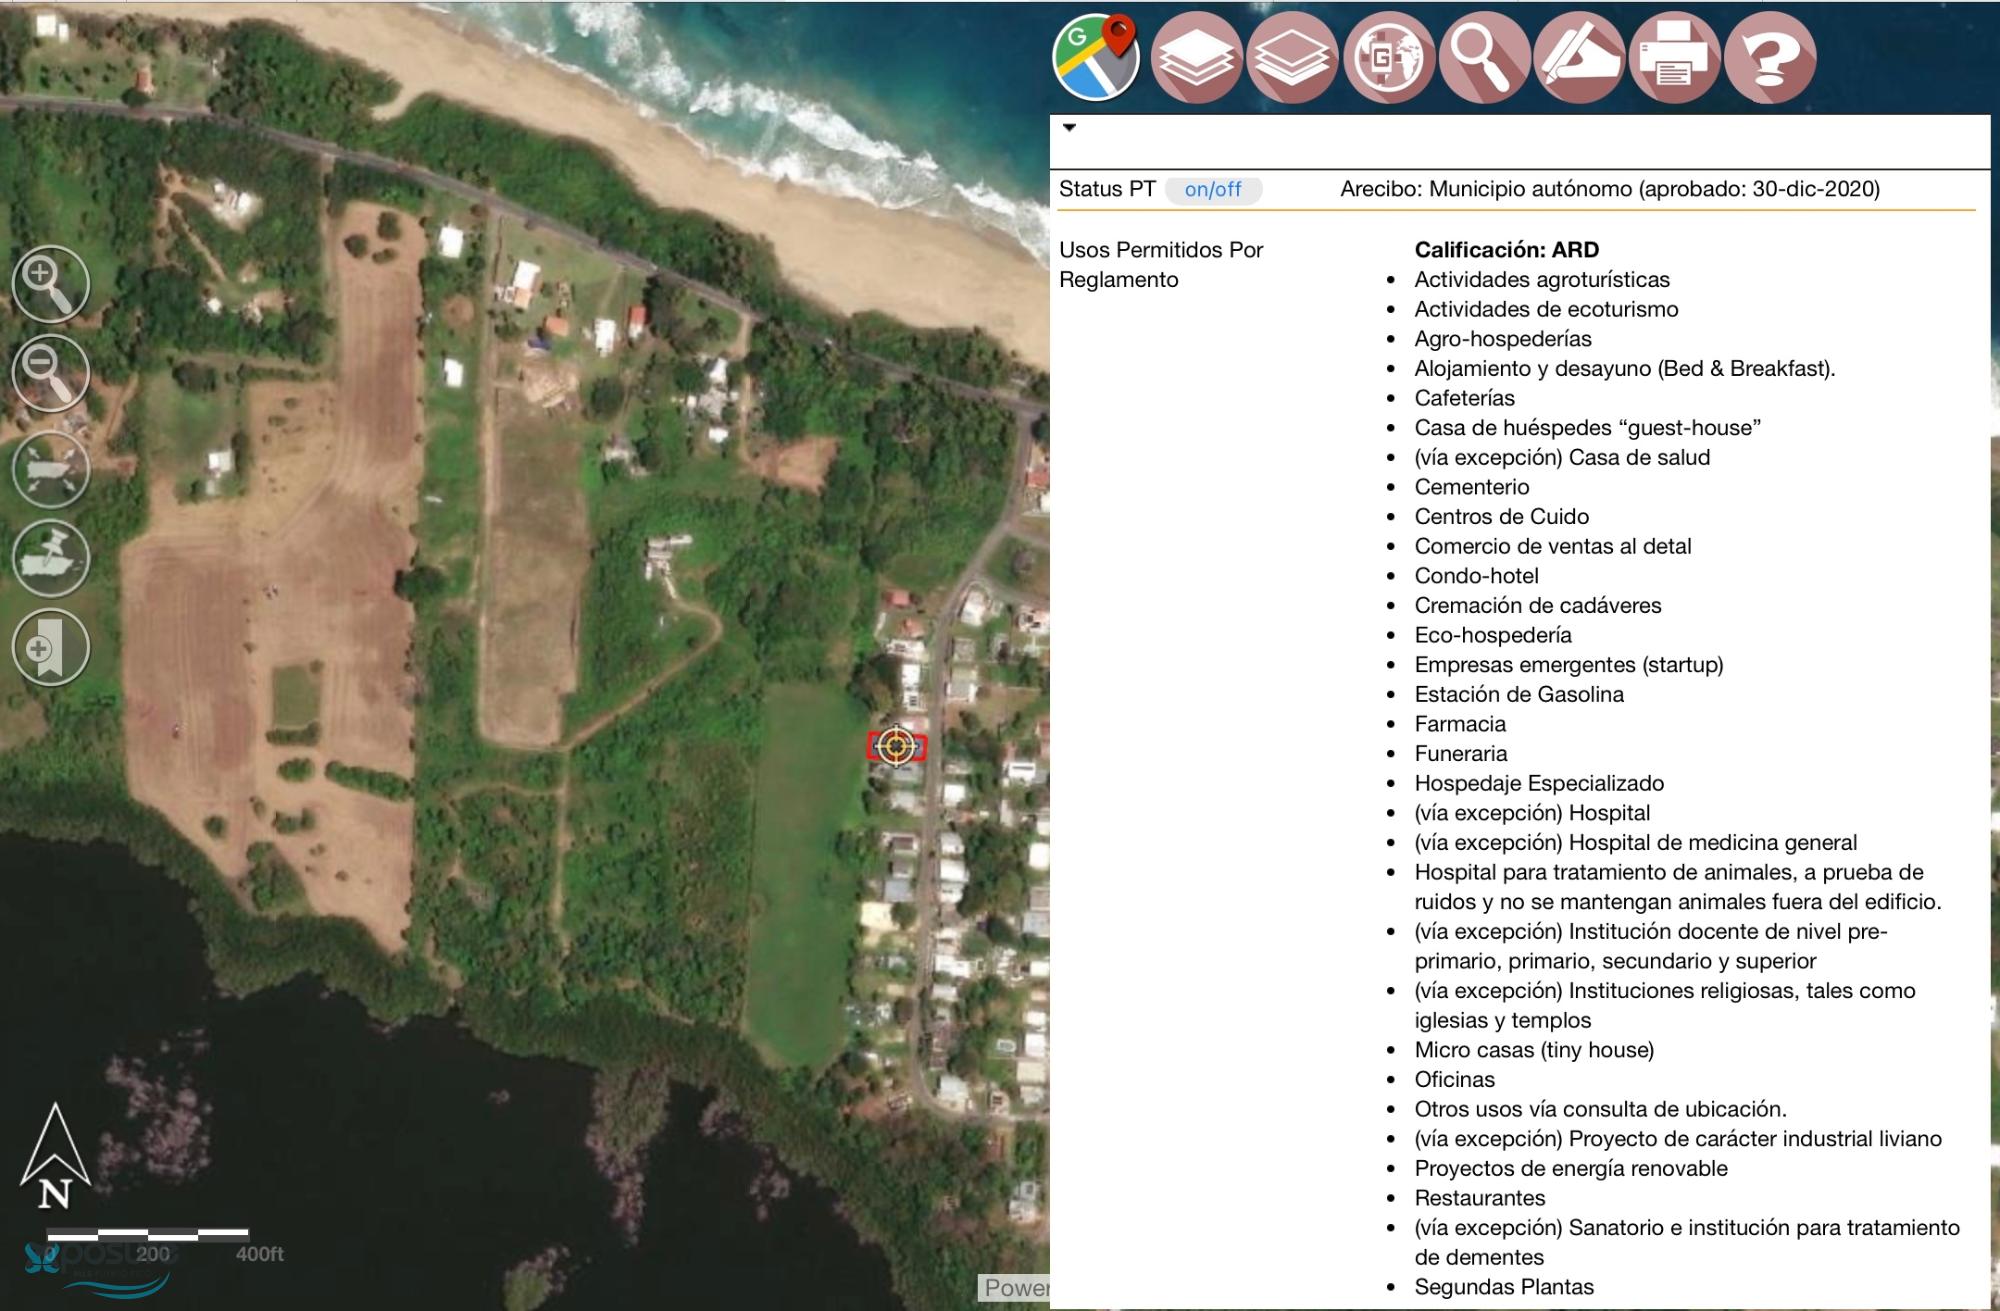Click the targeted parcel crosshair marker
This screenshot has height=1311, width=2000.
pyautogui.click(x=896, y=746)
